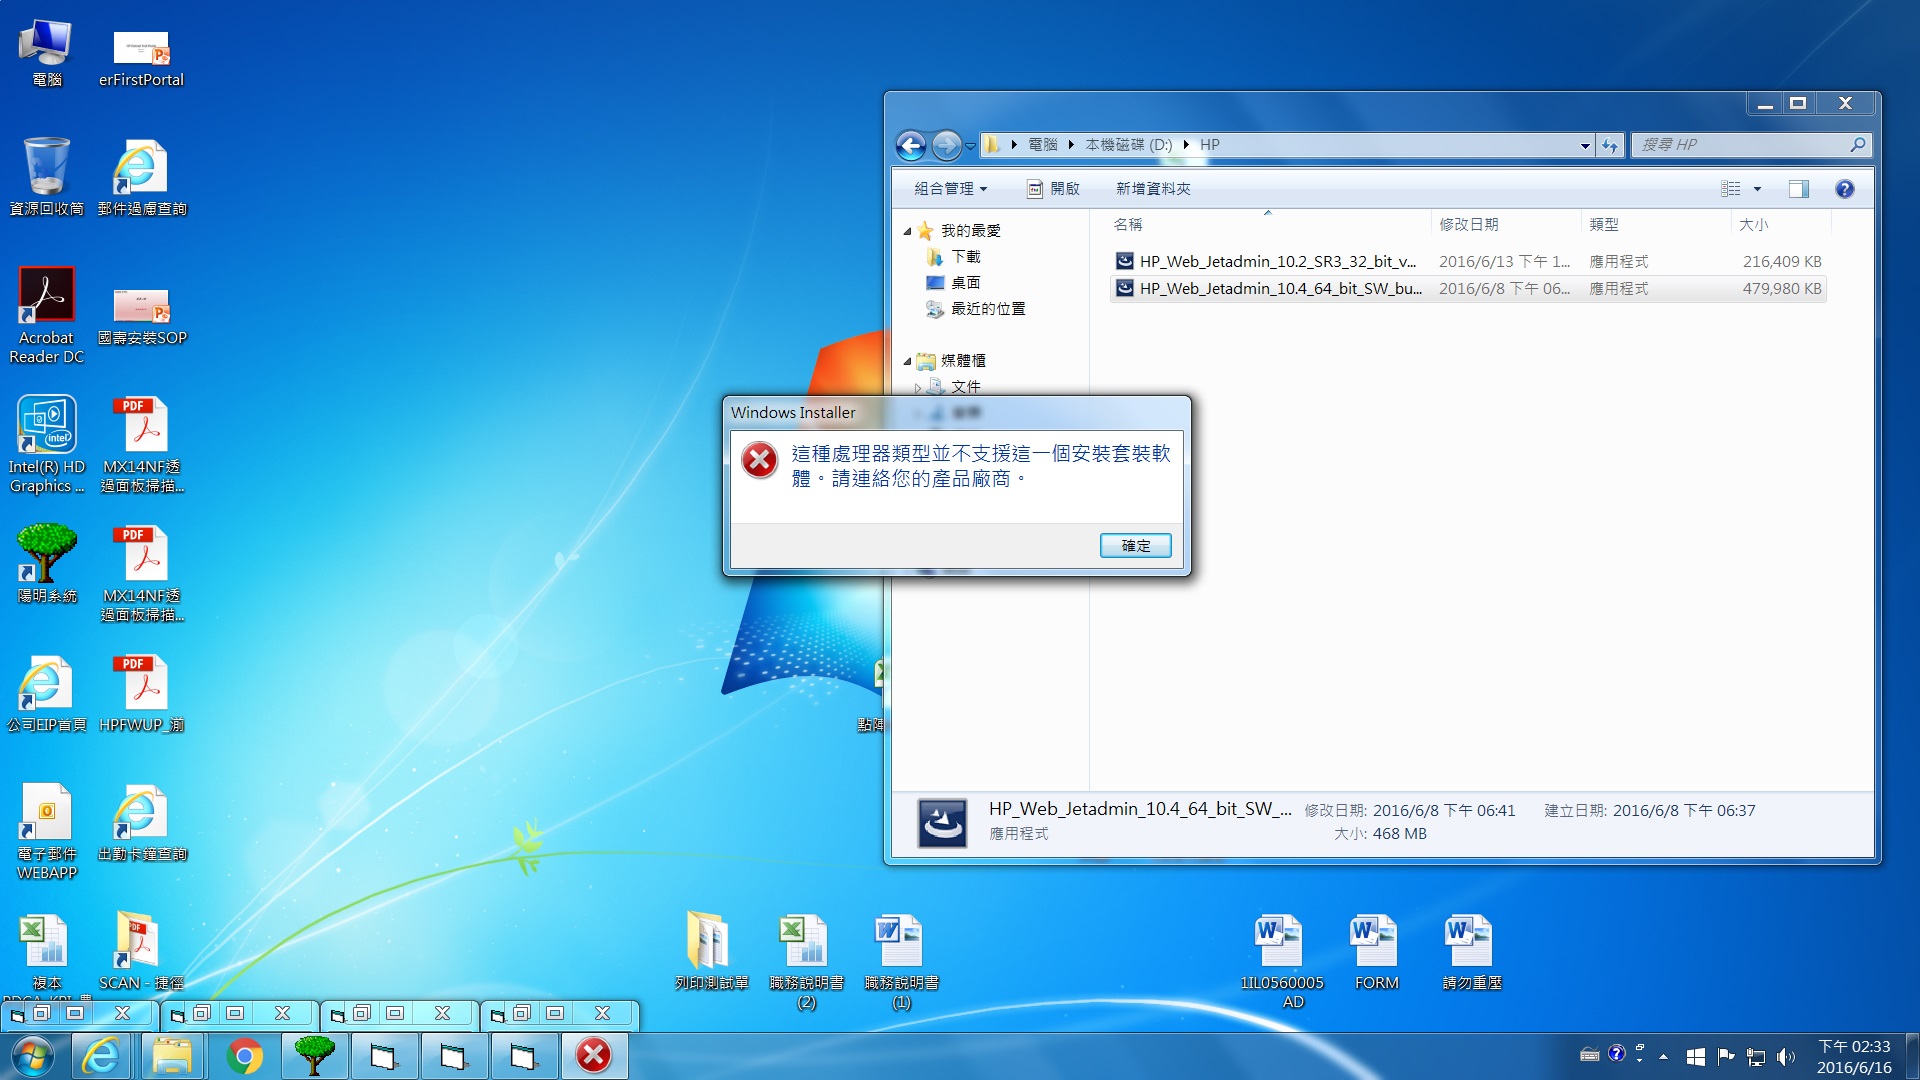Click the Explorer forward navigation arrow
This screenshot has height=1080, width=1920.
point(946,146)
